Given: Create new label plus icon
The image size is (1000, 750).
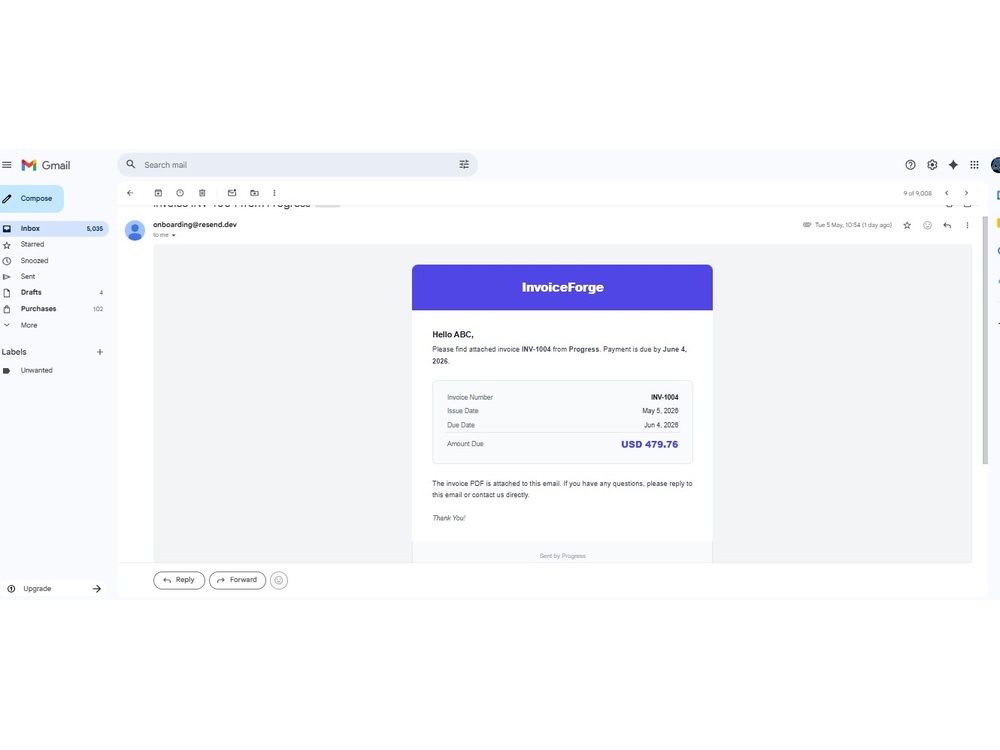Looking at the screenshot, I should (99, 352).
